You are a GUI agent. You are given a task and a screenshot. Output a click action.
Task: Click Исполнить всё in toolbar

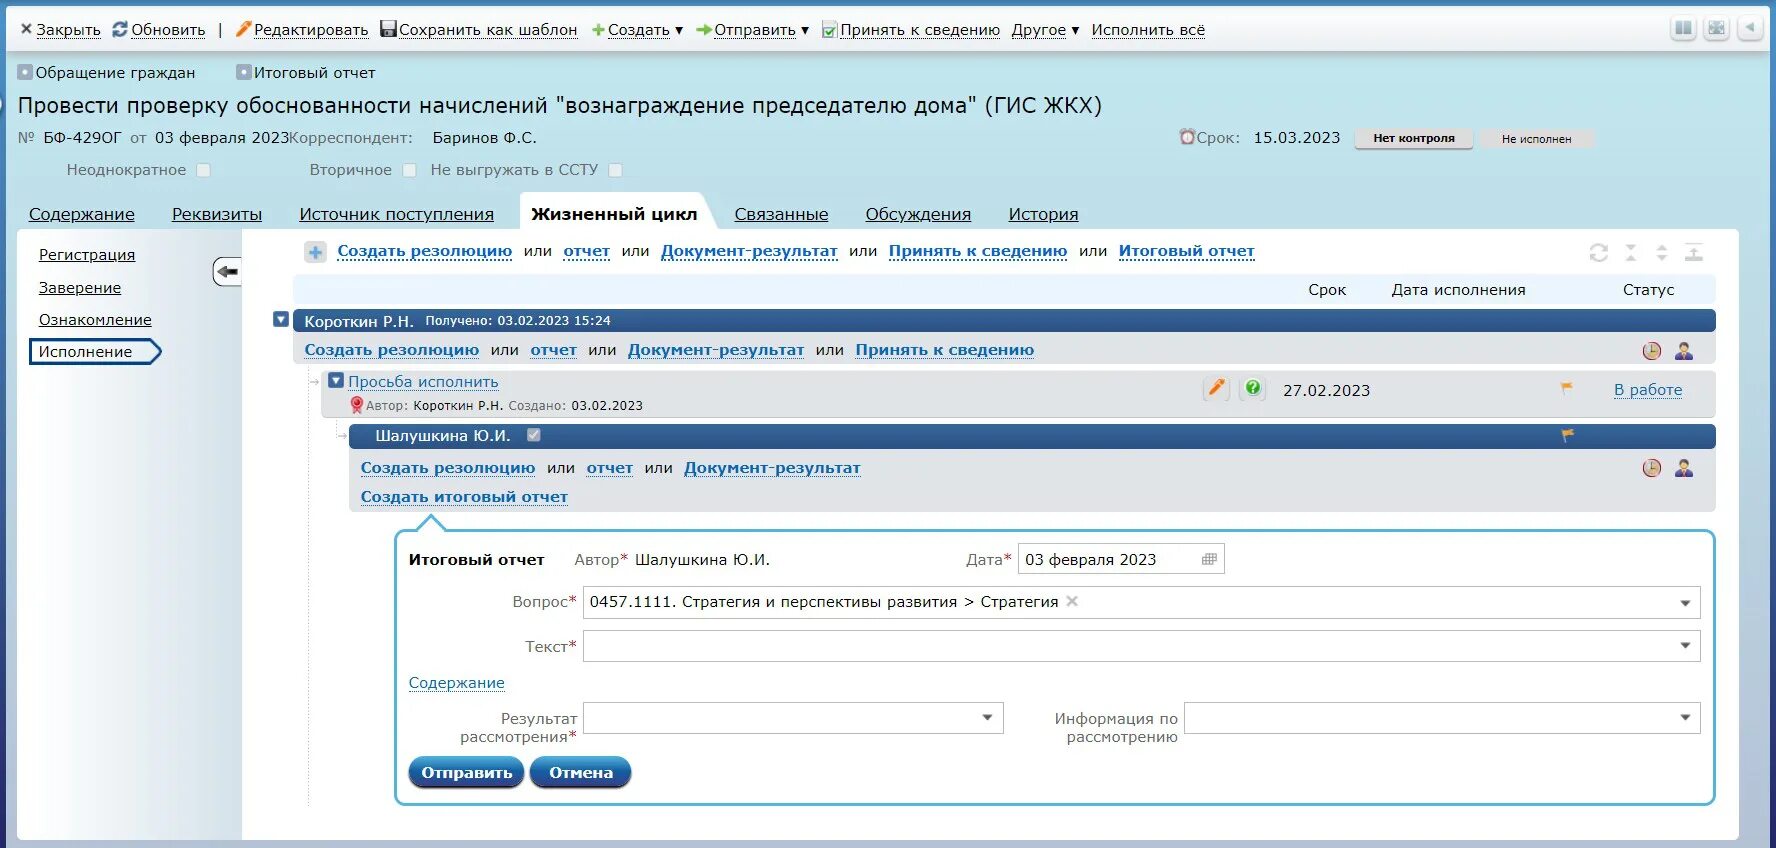(1148, 30)
